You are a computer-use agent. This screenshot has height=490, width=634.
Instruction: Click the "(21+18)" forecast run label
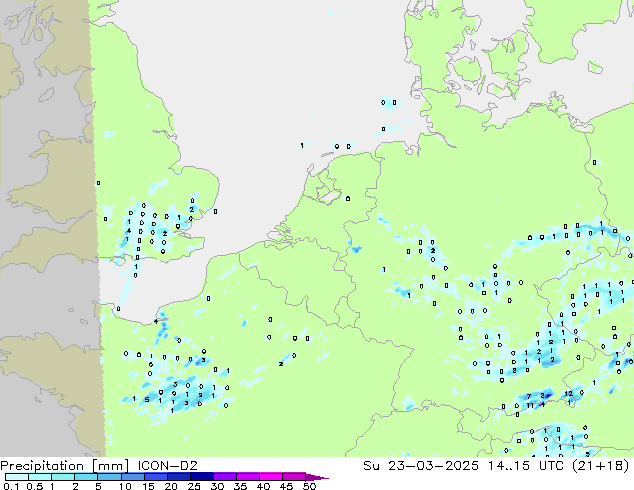601,466
